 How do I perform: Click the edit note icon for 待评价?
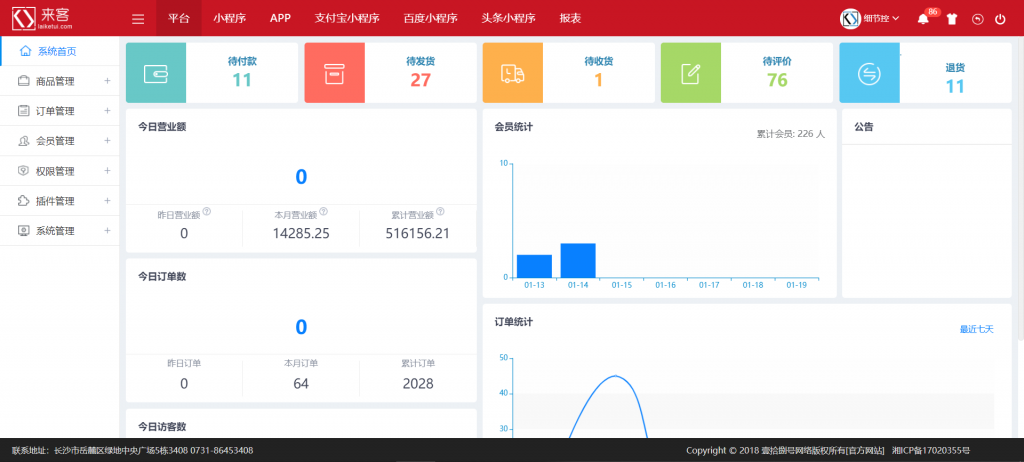pyautogui.click(x=690, y=73)
